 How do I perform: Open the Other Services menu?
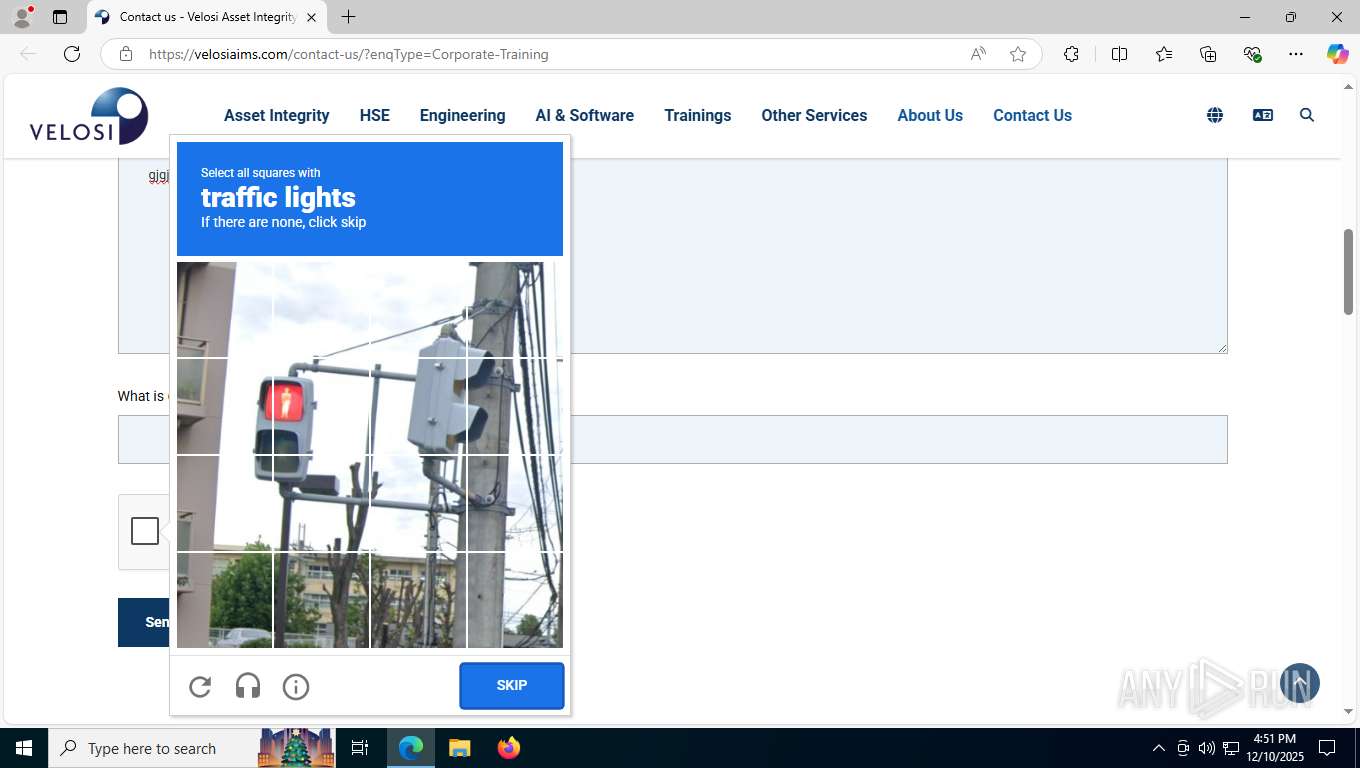click(814, 115)
